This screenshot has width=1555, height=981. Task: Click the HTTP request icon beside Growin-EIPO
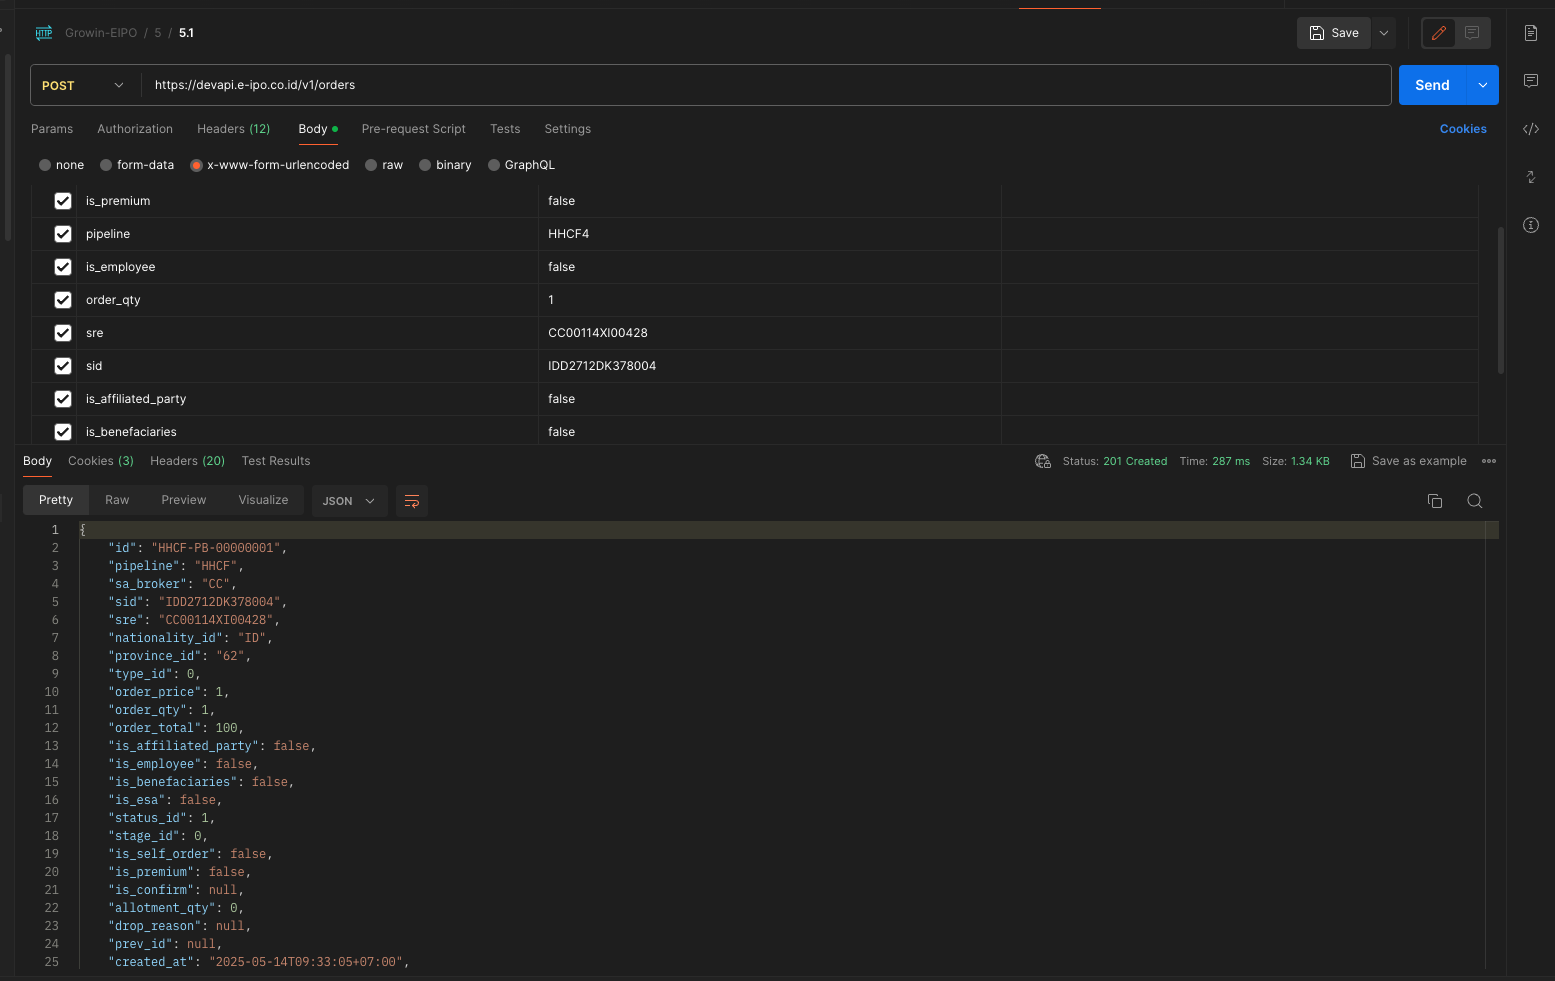coord(44,33)
